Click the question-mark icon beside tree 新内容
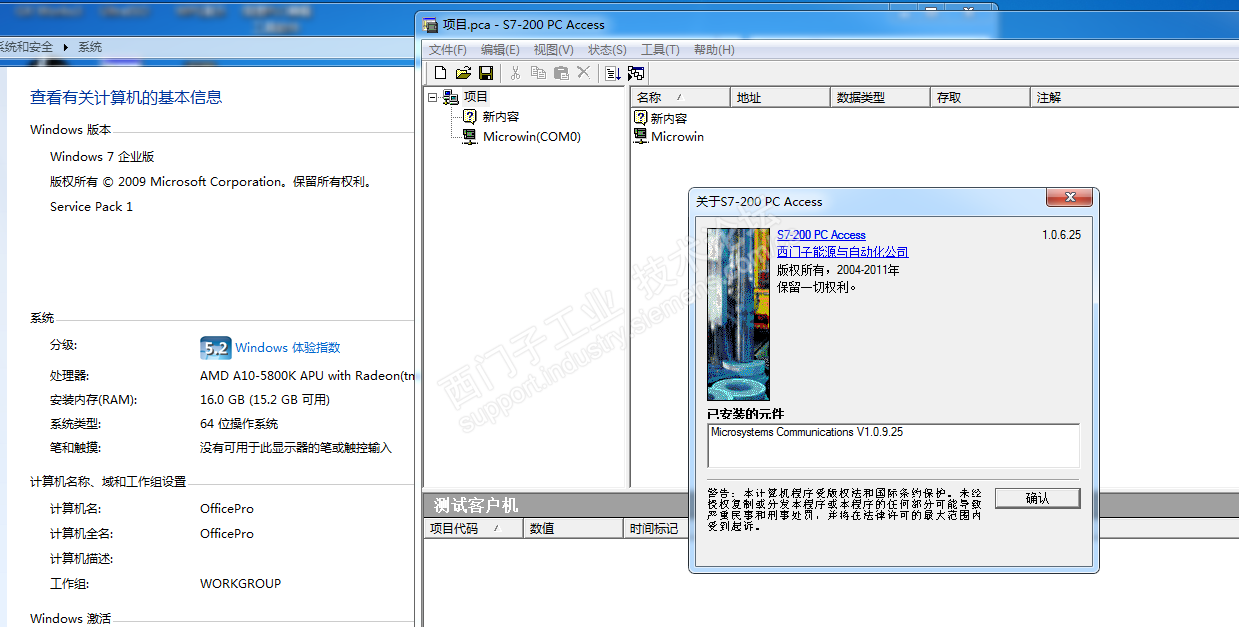Image resolution: width=1239 pixels, height=627 pixels. click(x=470, y=117)
